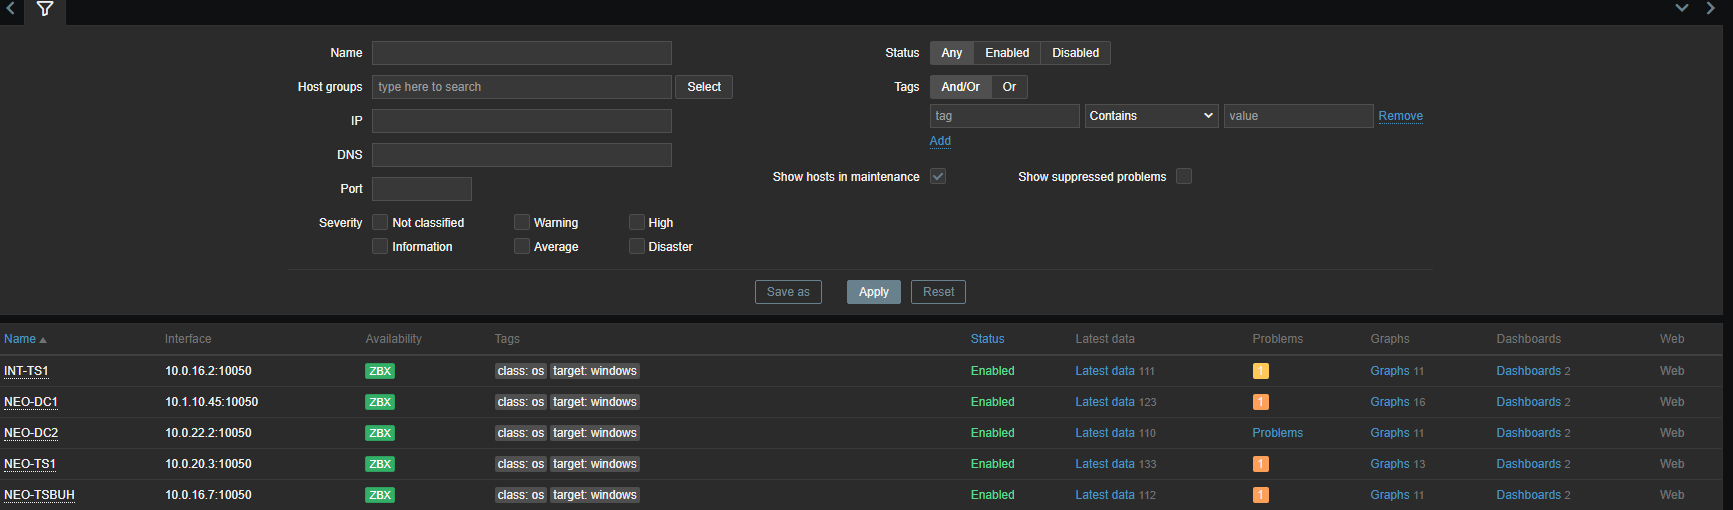Open Latest data link for NEO-TSBUH
Viewport: 1733px width, 510px height.
coord(1104,495)
